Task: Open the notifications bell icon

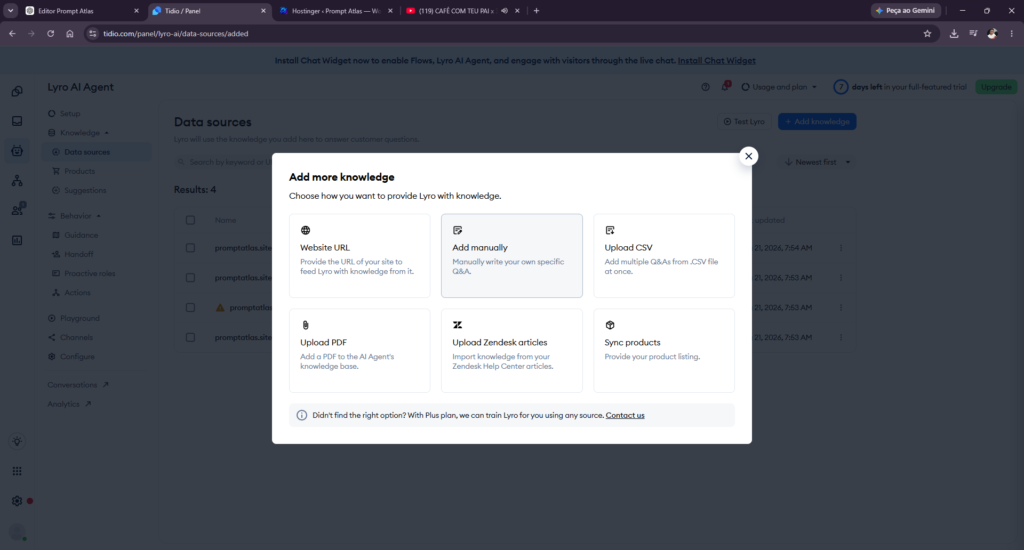Action: coord(725,86)
